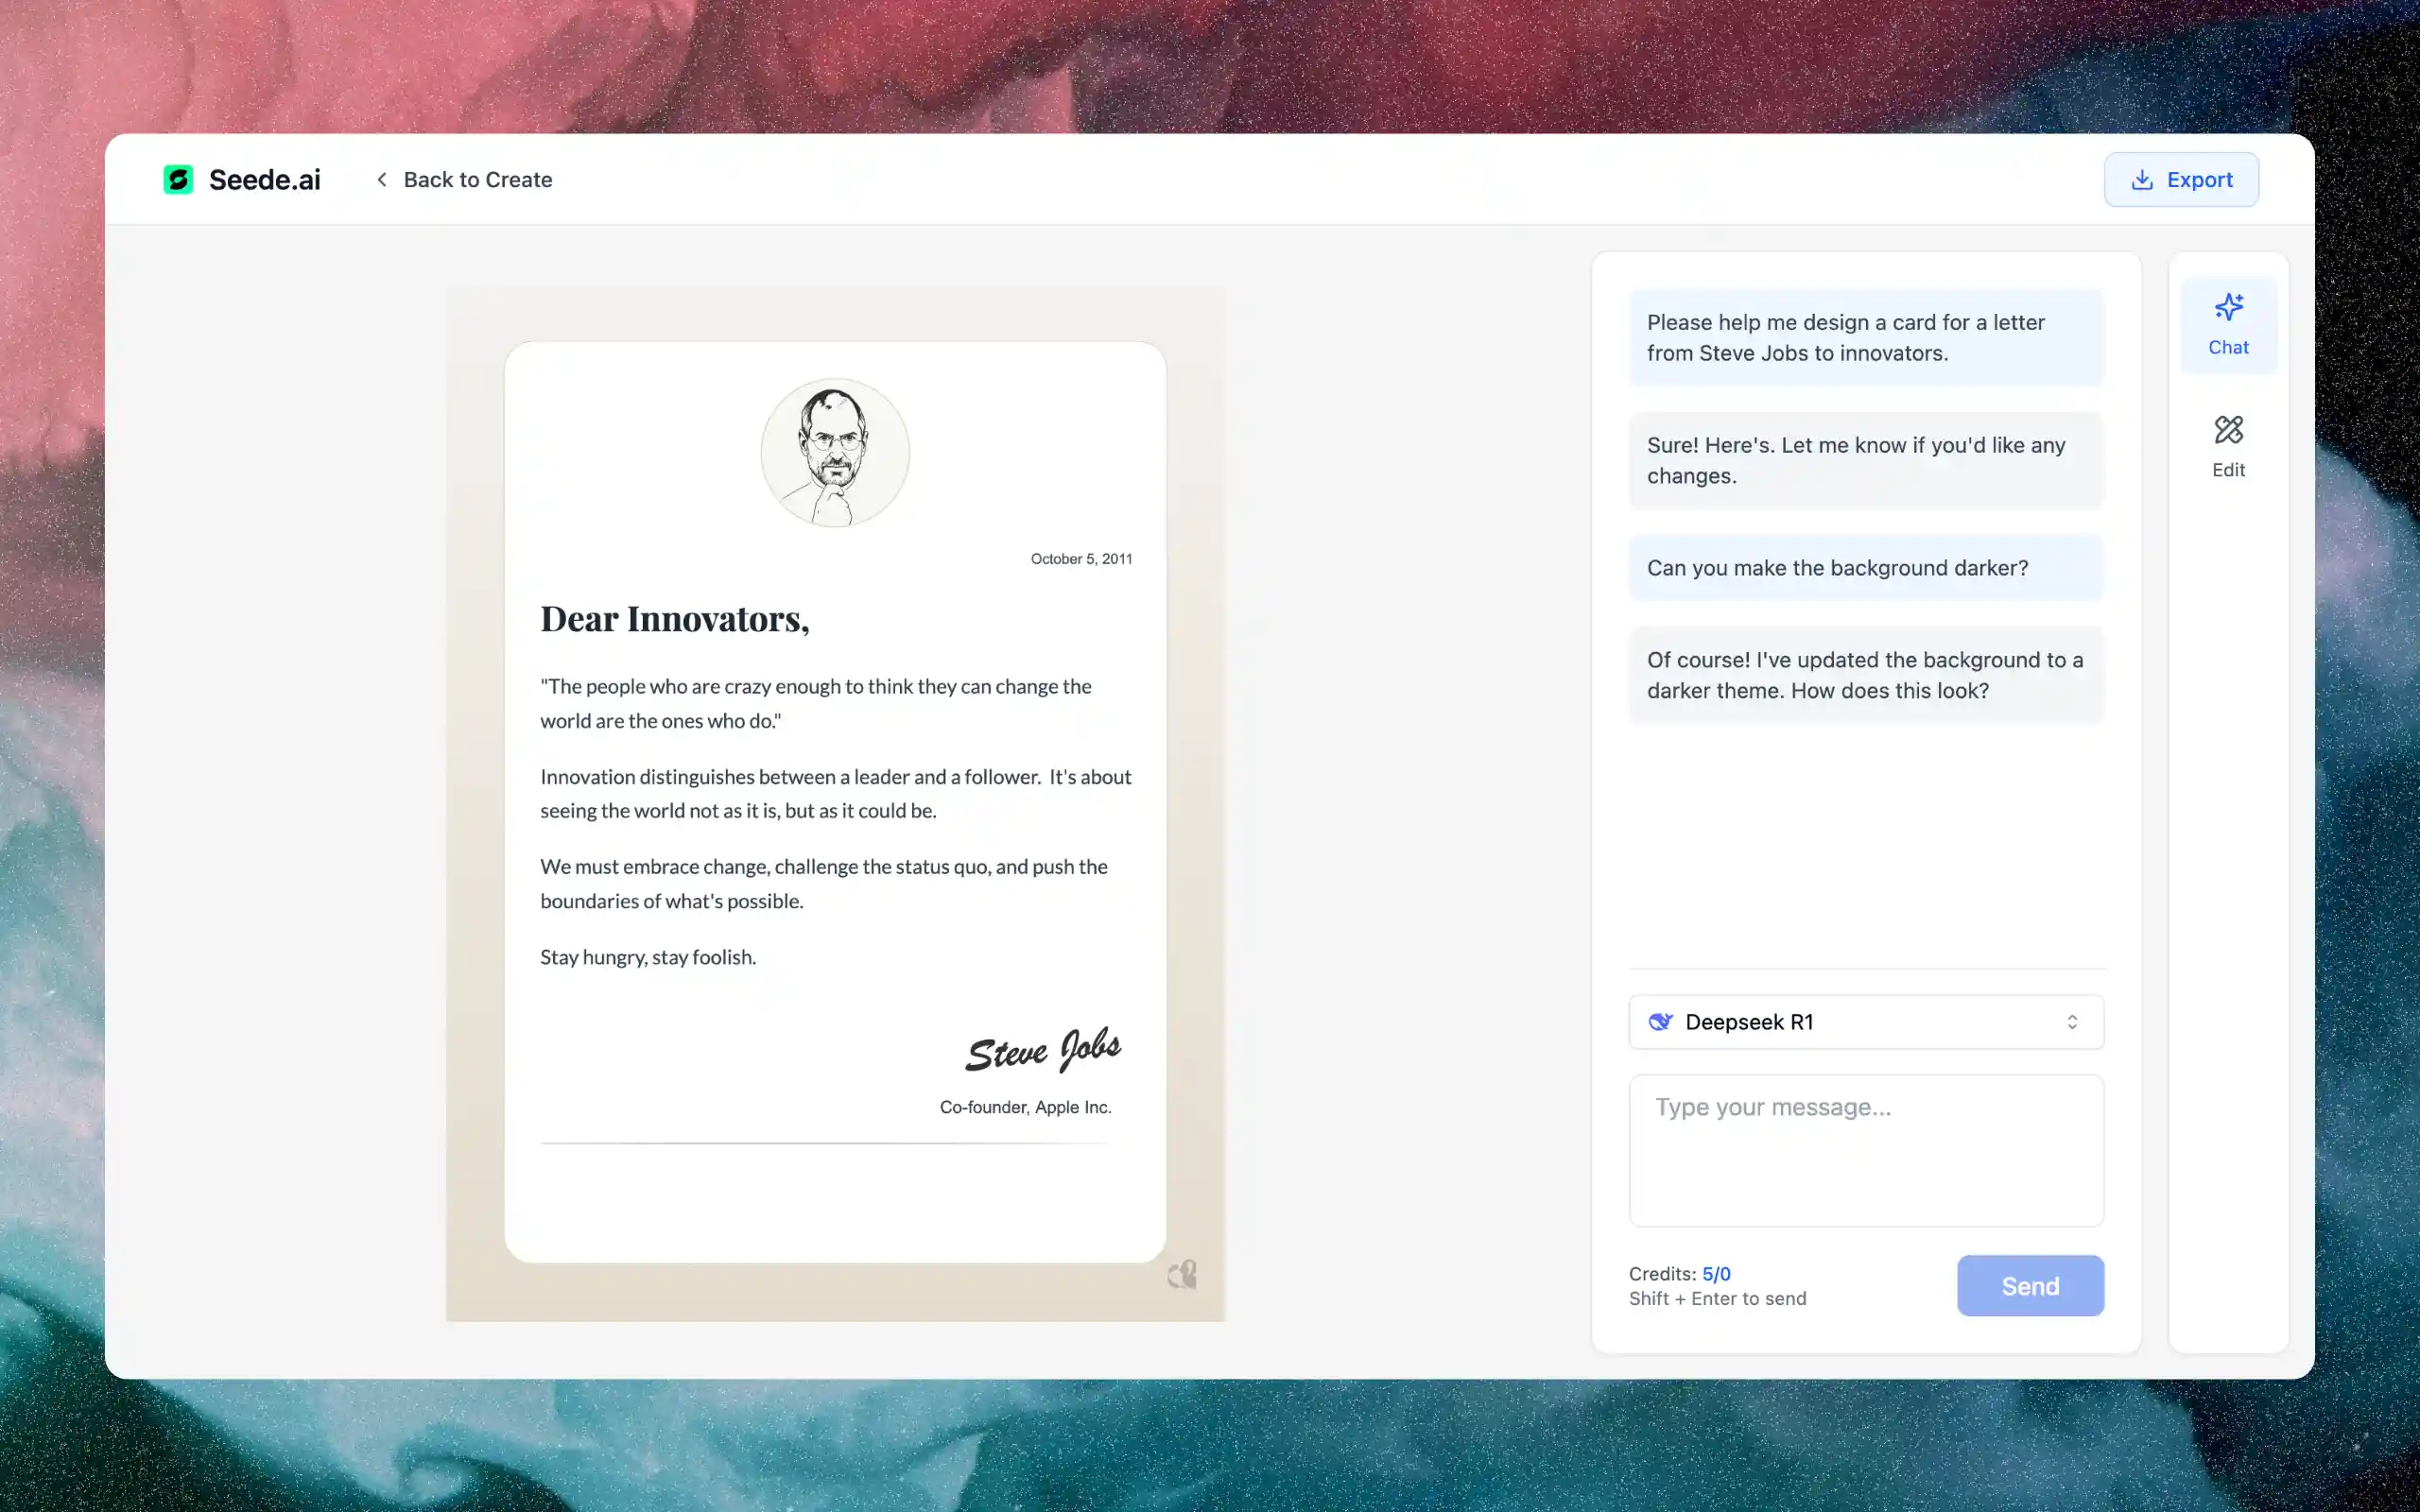
Task: Click the message input field
Action: tap(1866, 1150)
